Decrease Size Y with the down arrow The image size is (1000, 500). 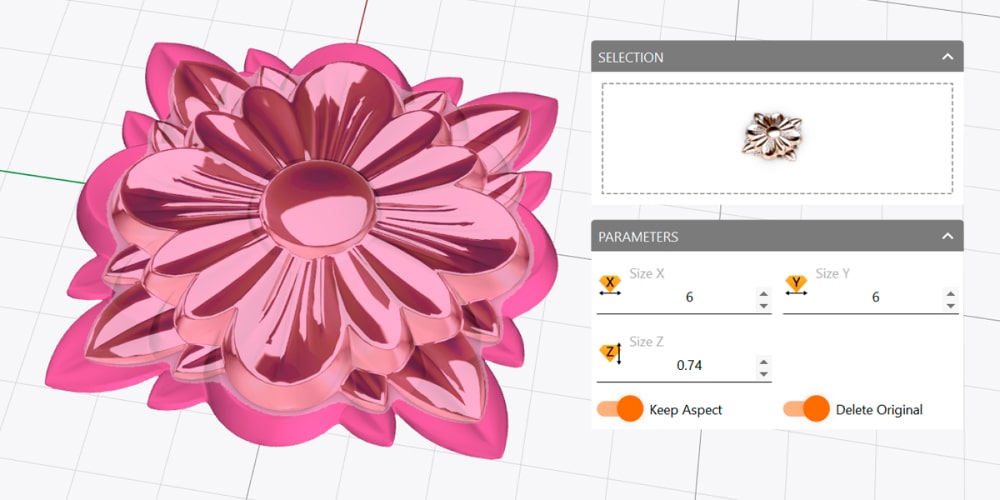[951, 304]
